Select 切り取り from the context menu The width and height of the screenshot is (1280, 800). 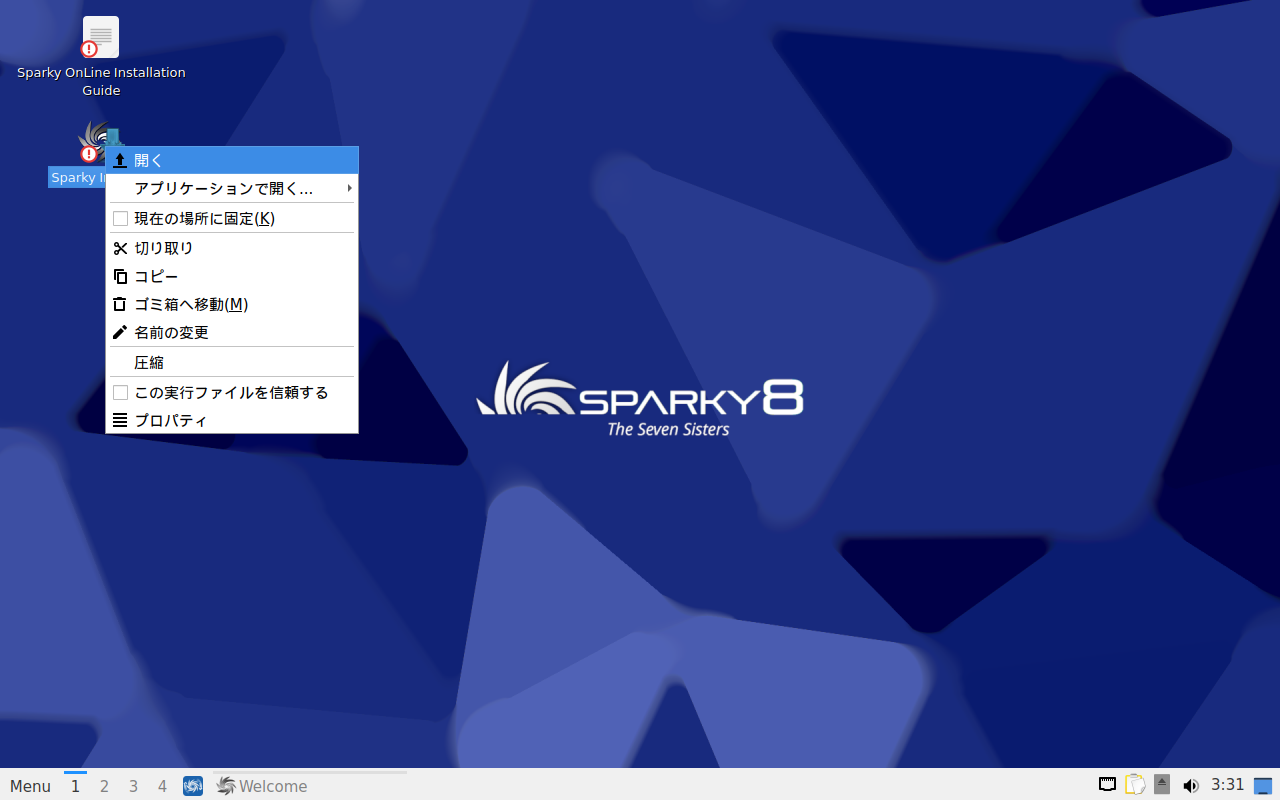pyautogui.click(x=232, y=248)
